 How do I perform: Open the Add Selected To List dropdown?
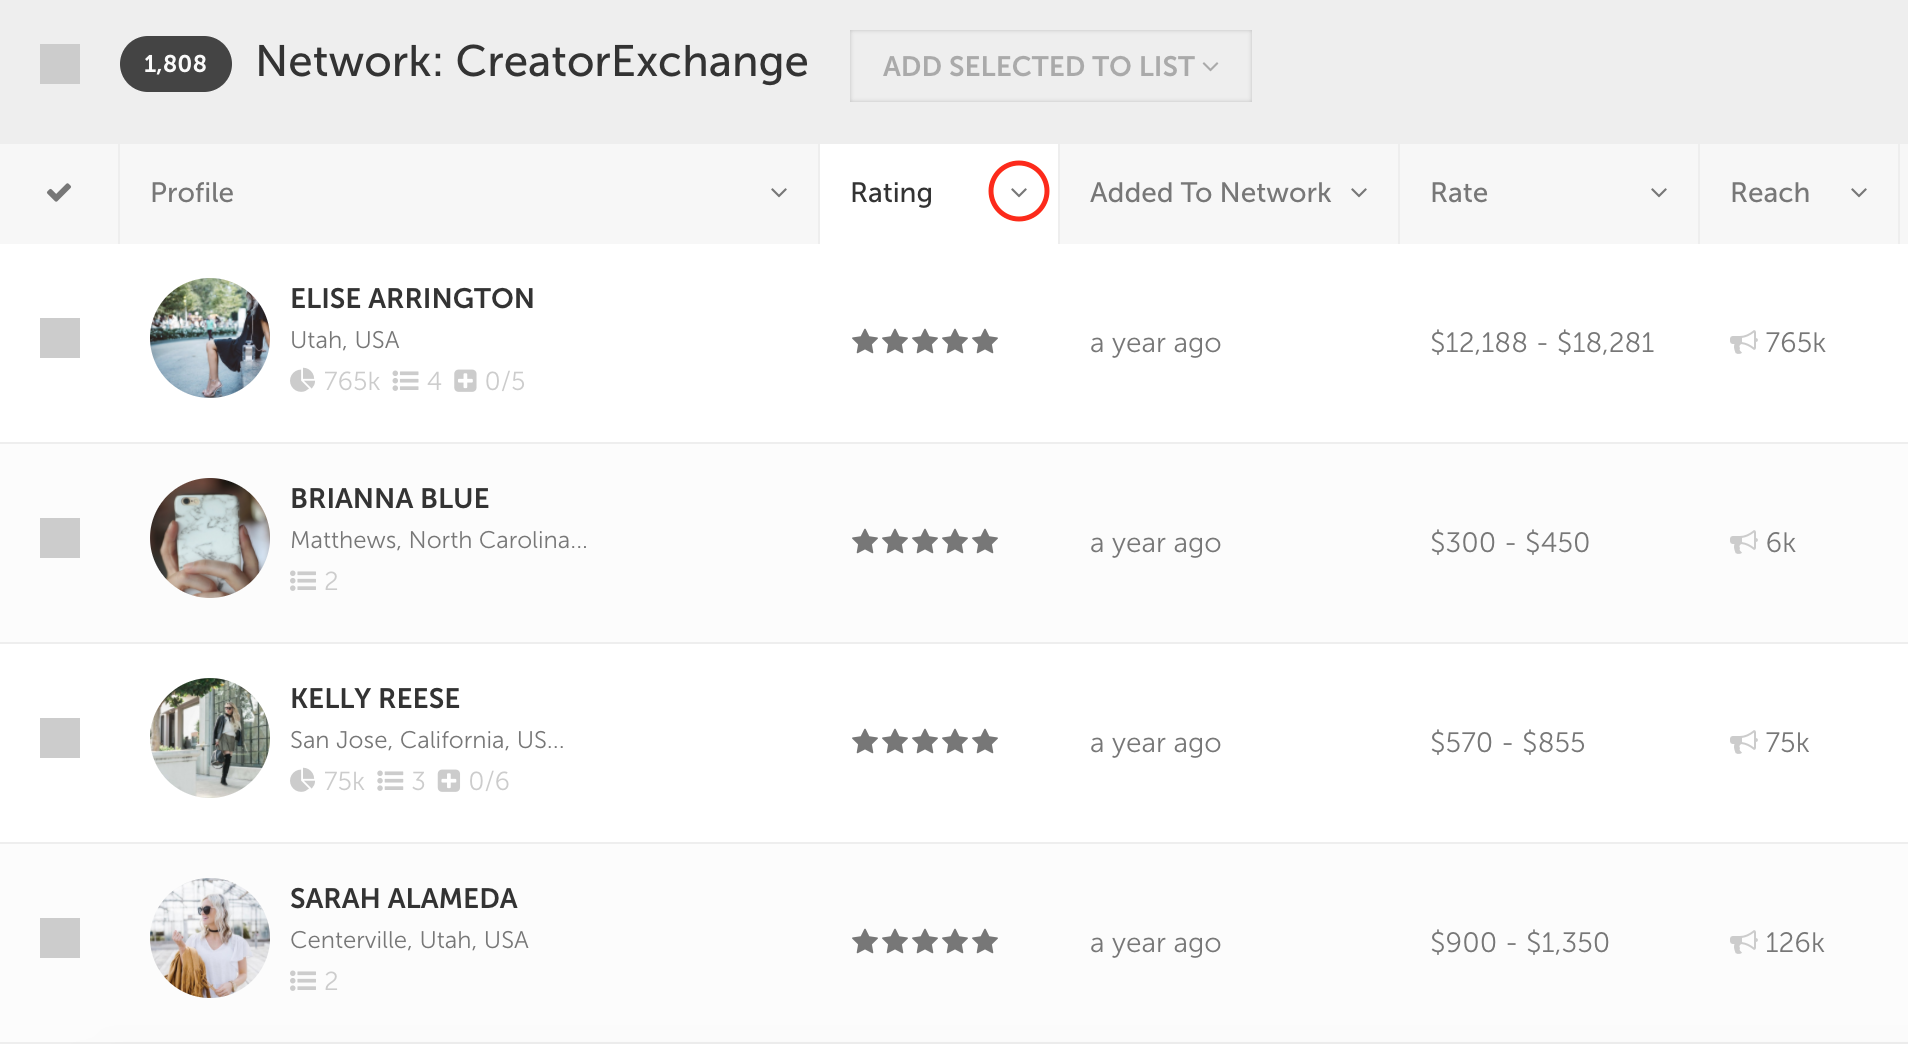pos(1050,66)
